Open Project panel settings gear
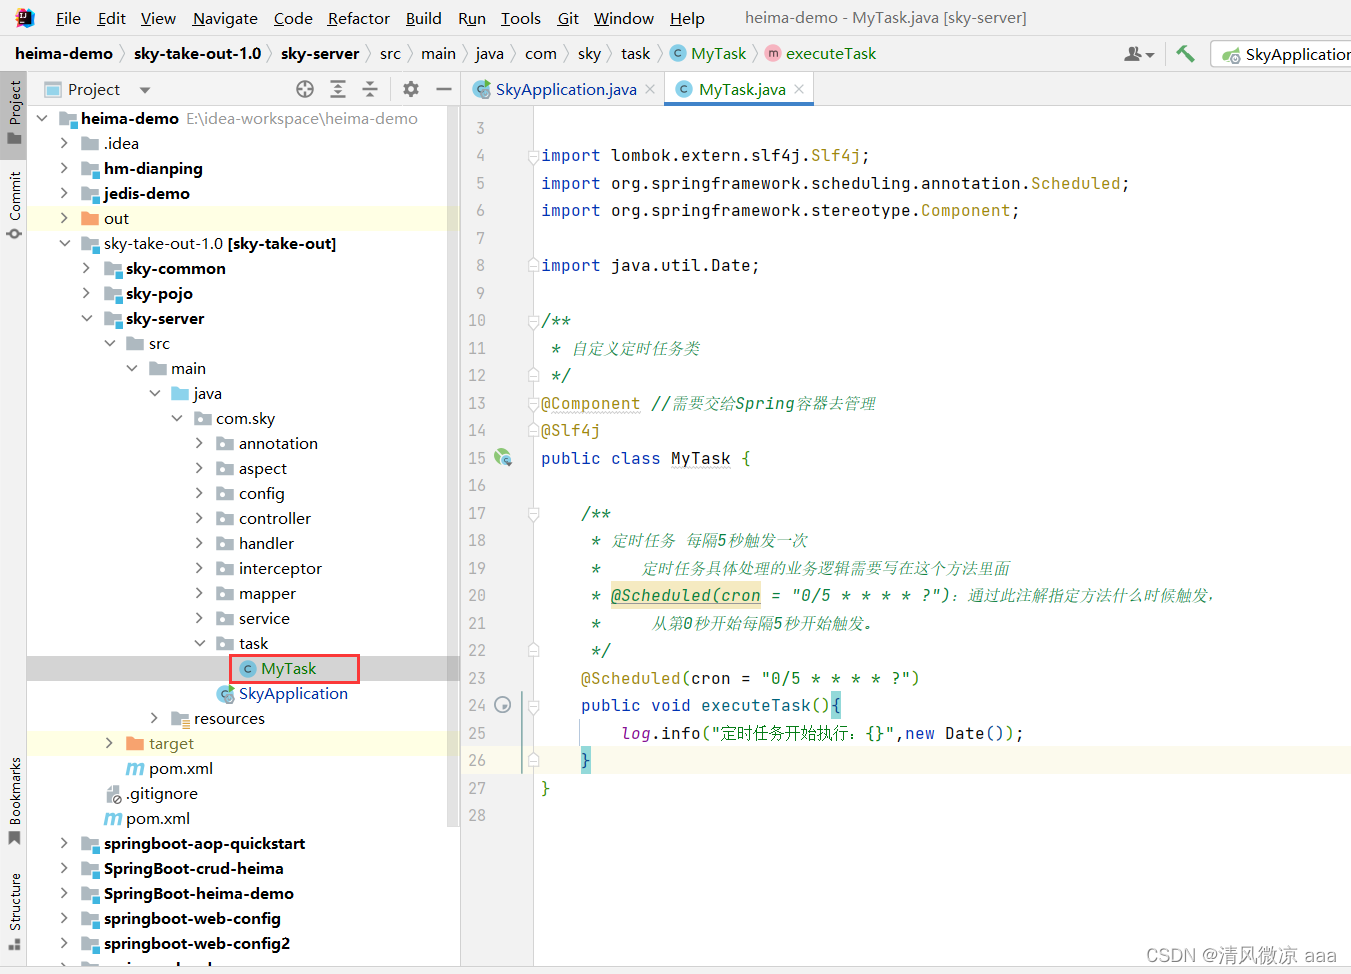The width and height of the screenshot is (1351, 974). point(411,89)
